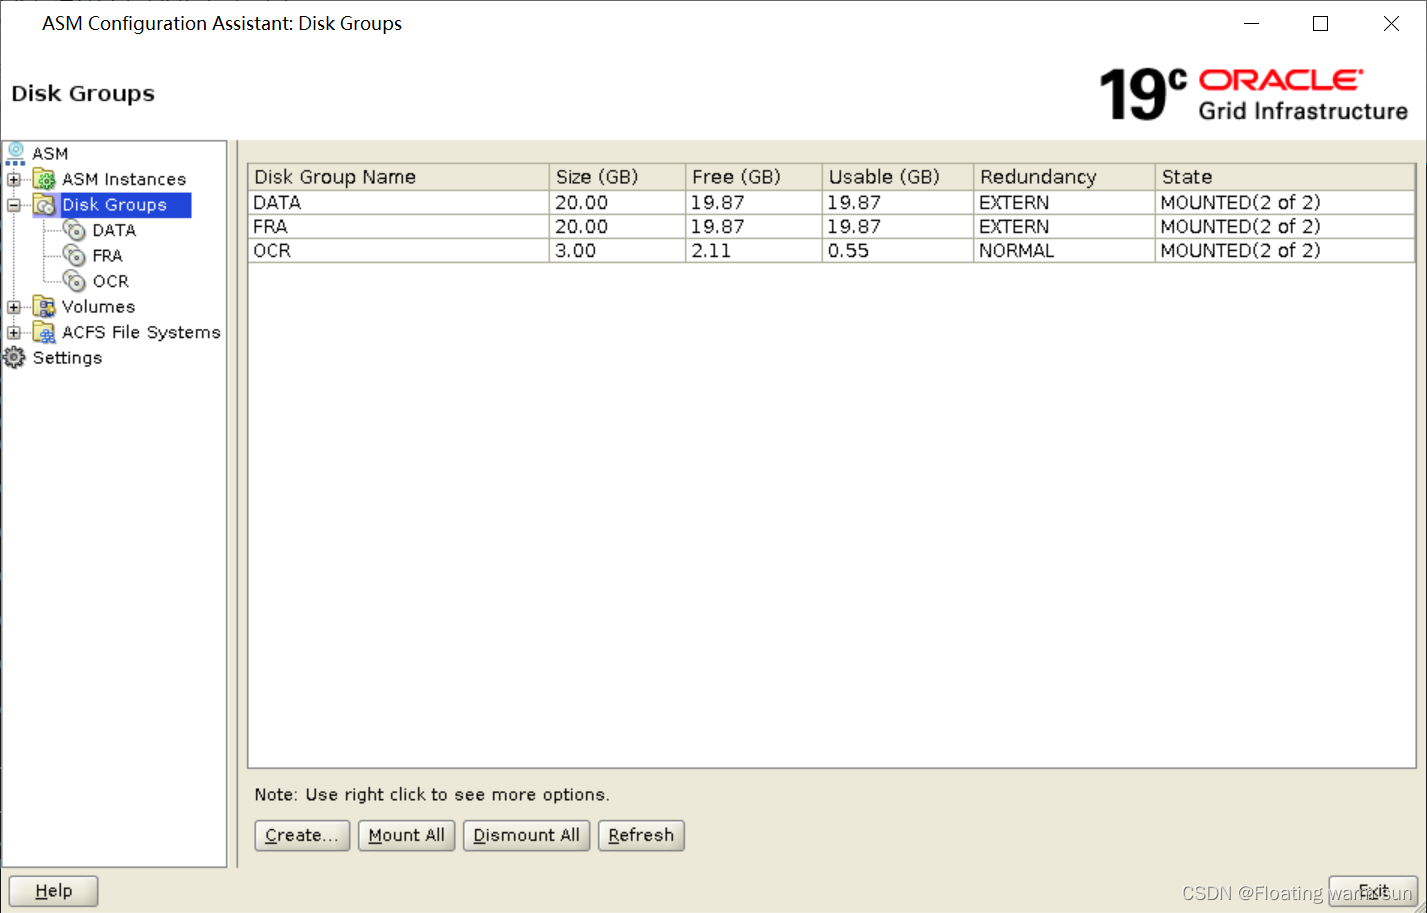Click the Create button
This screenshot has height=913, width=1427.
pyautogui.click(x=302, y=835)
